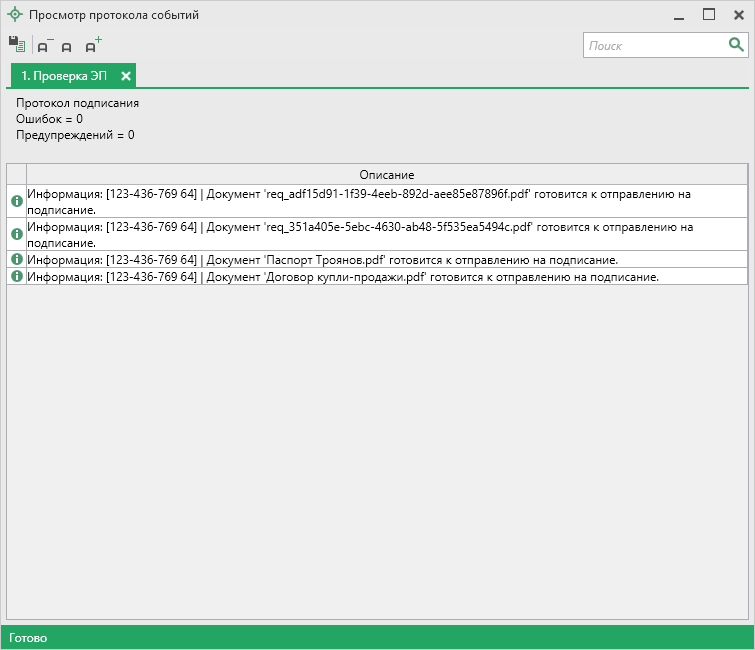Minimize the event protocol window
The width and height of the screenshot is (755, 650).
pyautogui.click(x=680, y=15)
